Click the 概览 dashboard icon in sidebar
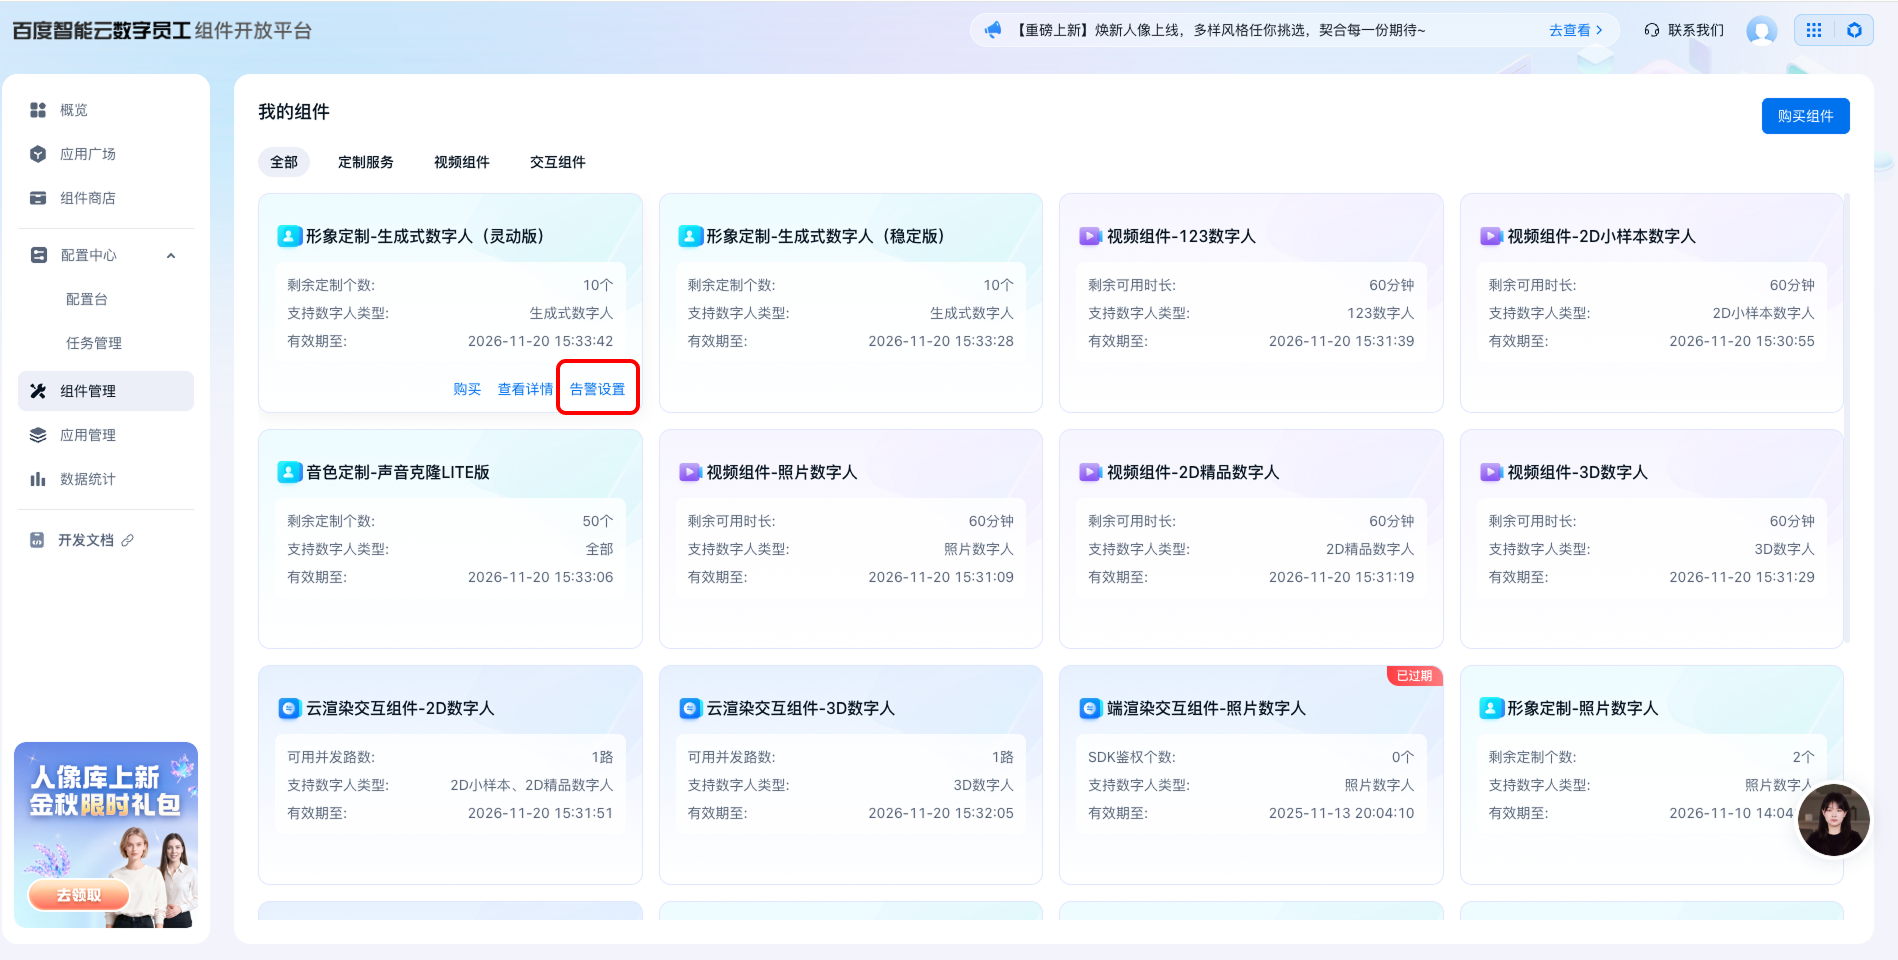The height and width of the screenshot is (960, 1898). [x=38, y=110]
